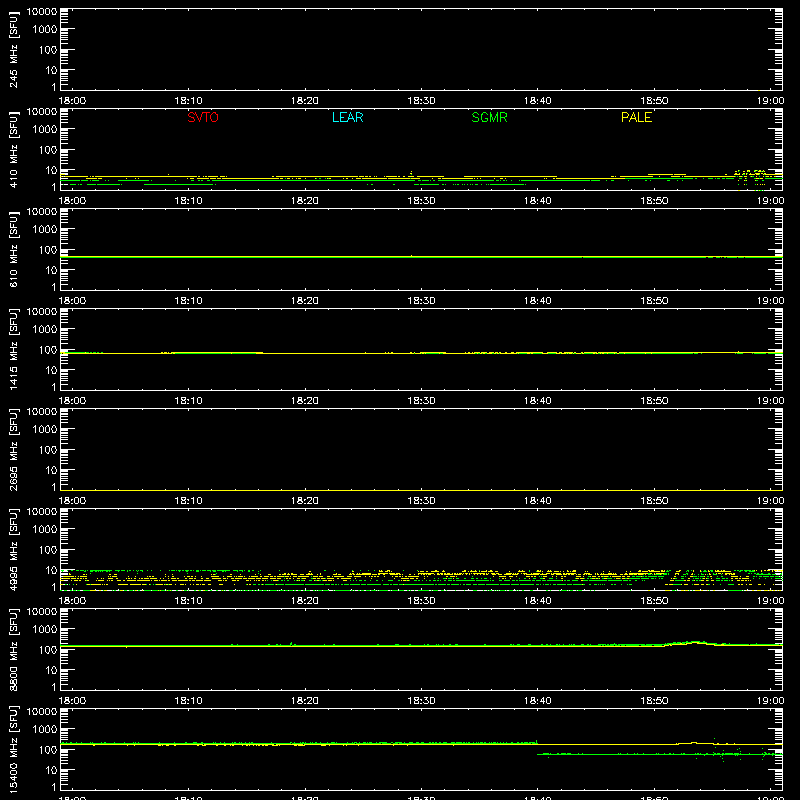Click the 10 tick in 15400 MHz panel
Image resolution: width=800 pixels, height=800 pixels.
(x=51, y=770)
